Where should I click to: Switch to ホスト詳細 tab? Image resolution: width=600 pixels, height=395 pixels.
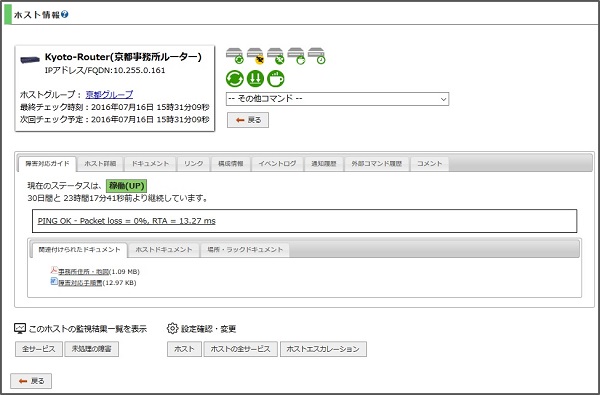click(100, 164)
